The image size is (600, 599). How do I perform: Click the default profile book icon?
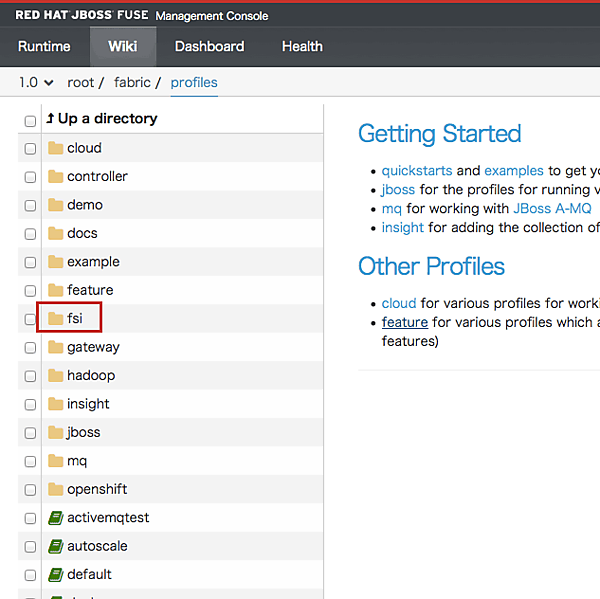click(x=56, y=575)
